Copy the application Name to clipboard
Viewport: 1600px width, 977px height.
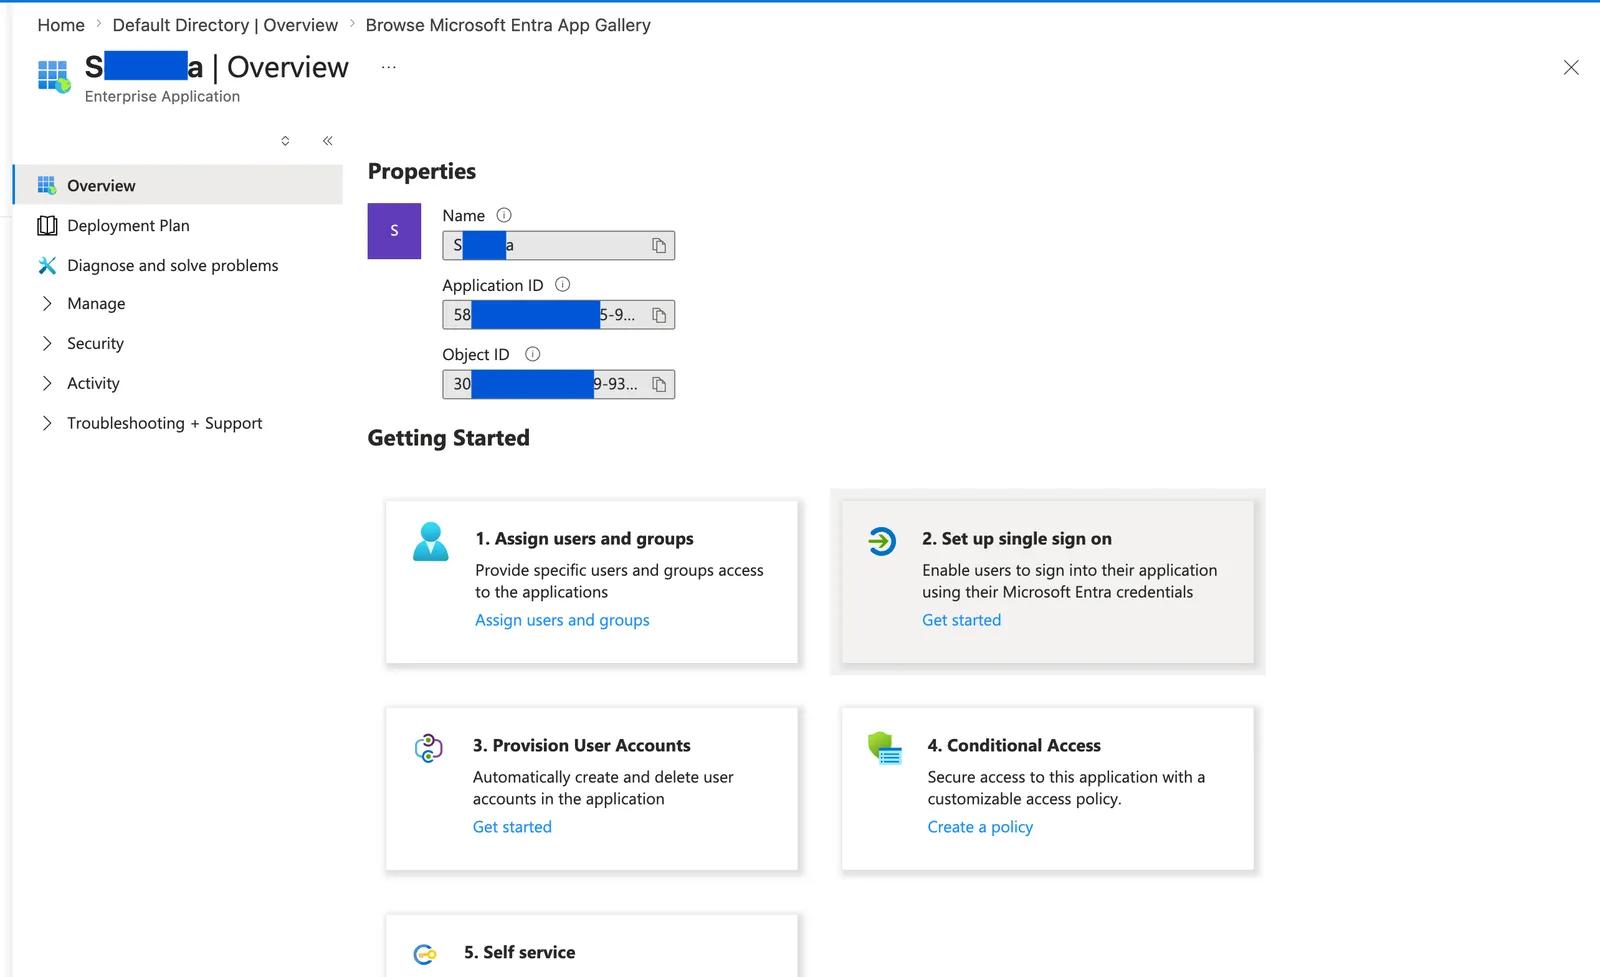(659, 246)
